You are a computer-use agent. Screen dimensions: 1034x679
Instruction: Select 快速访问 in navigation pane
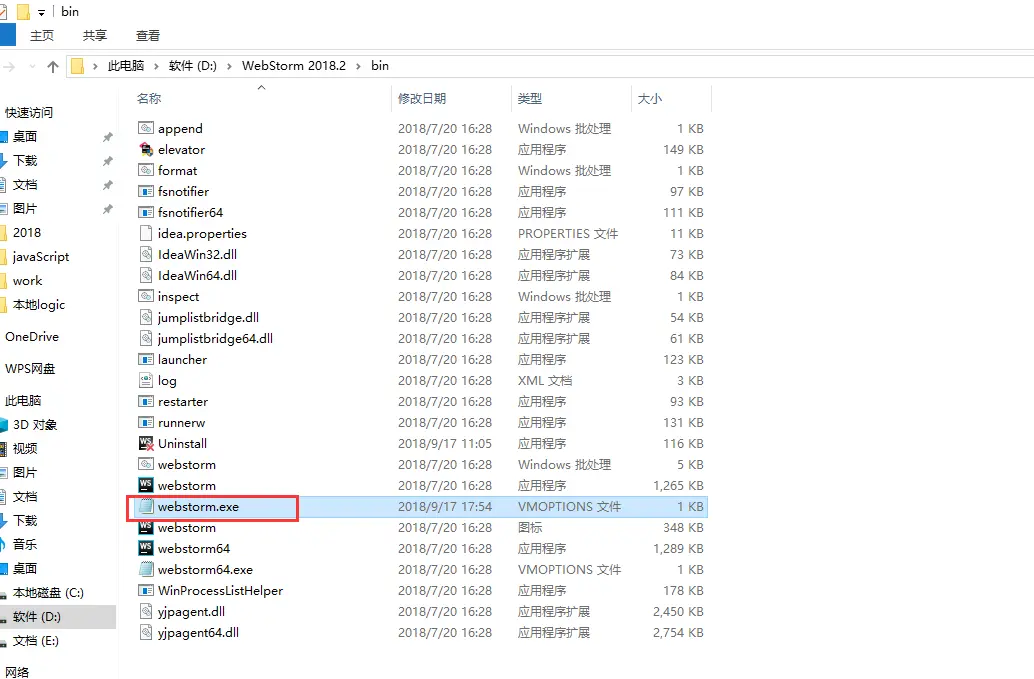pos(29,113)
